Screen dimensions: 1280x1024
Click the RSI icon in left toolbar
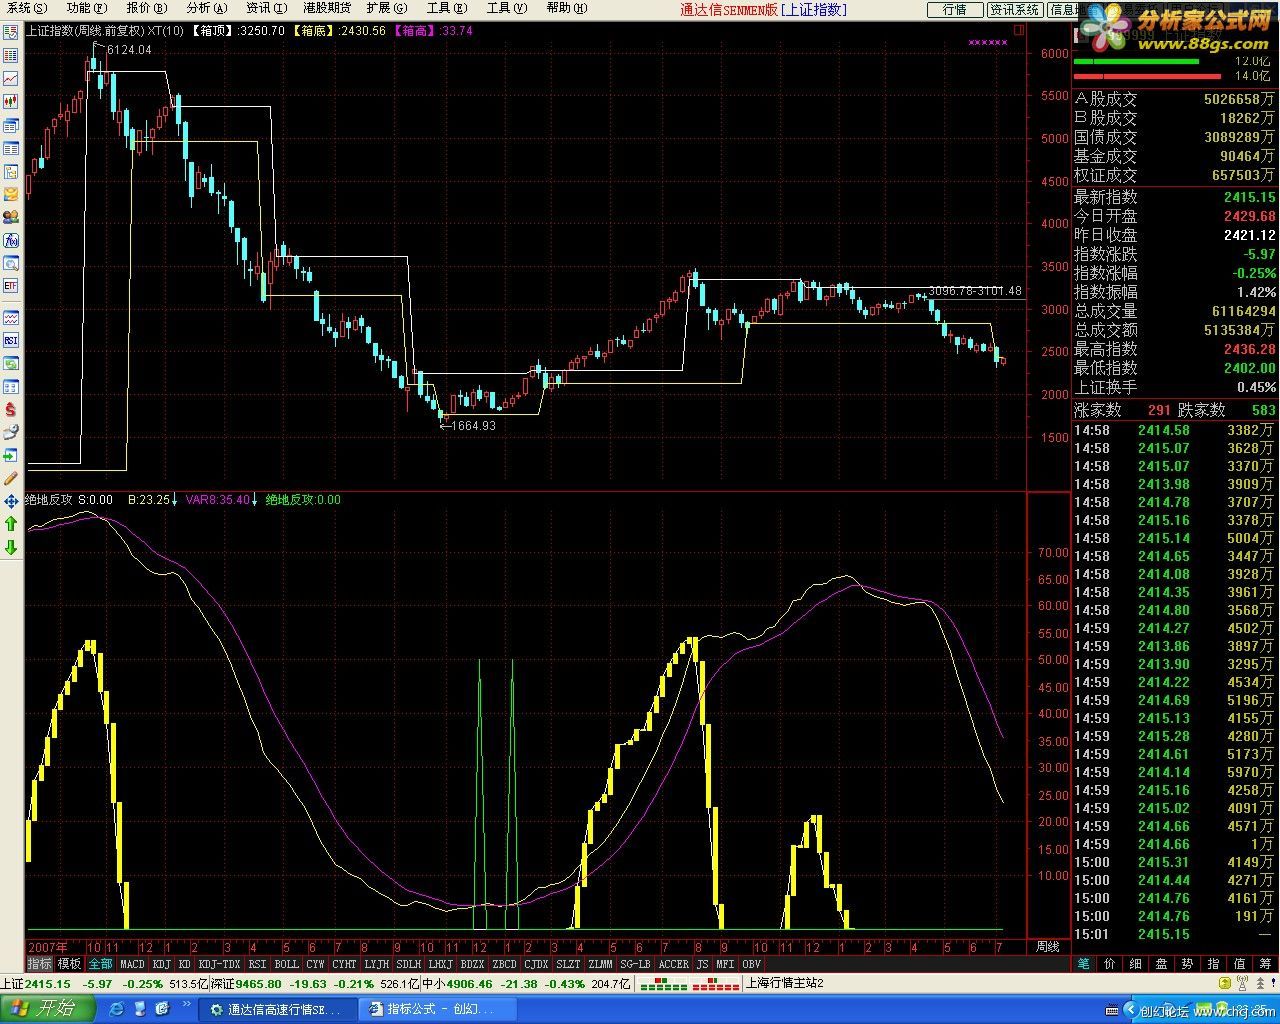(11, 340)
